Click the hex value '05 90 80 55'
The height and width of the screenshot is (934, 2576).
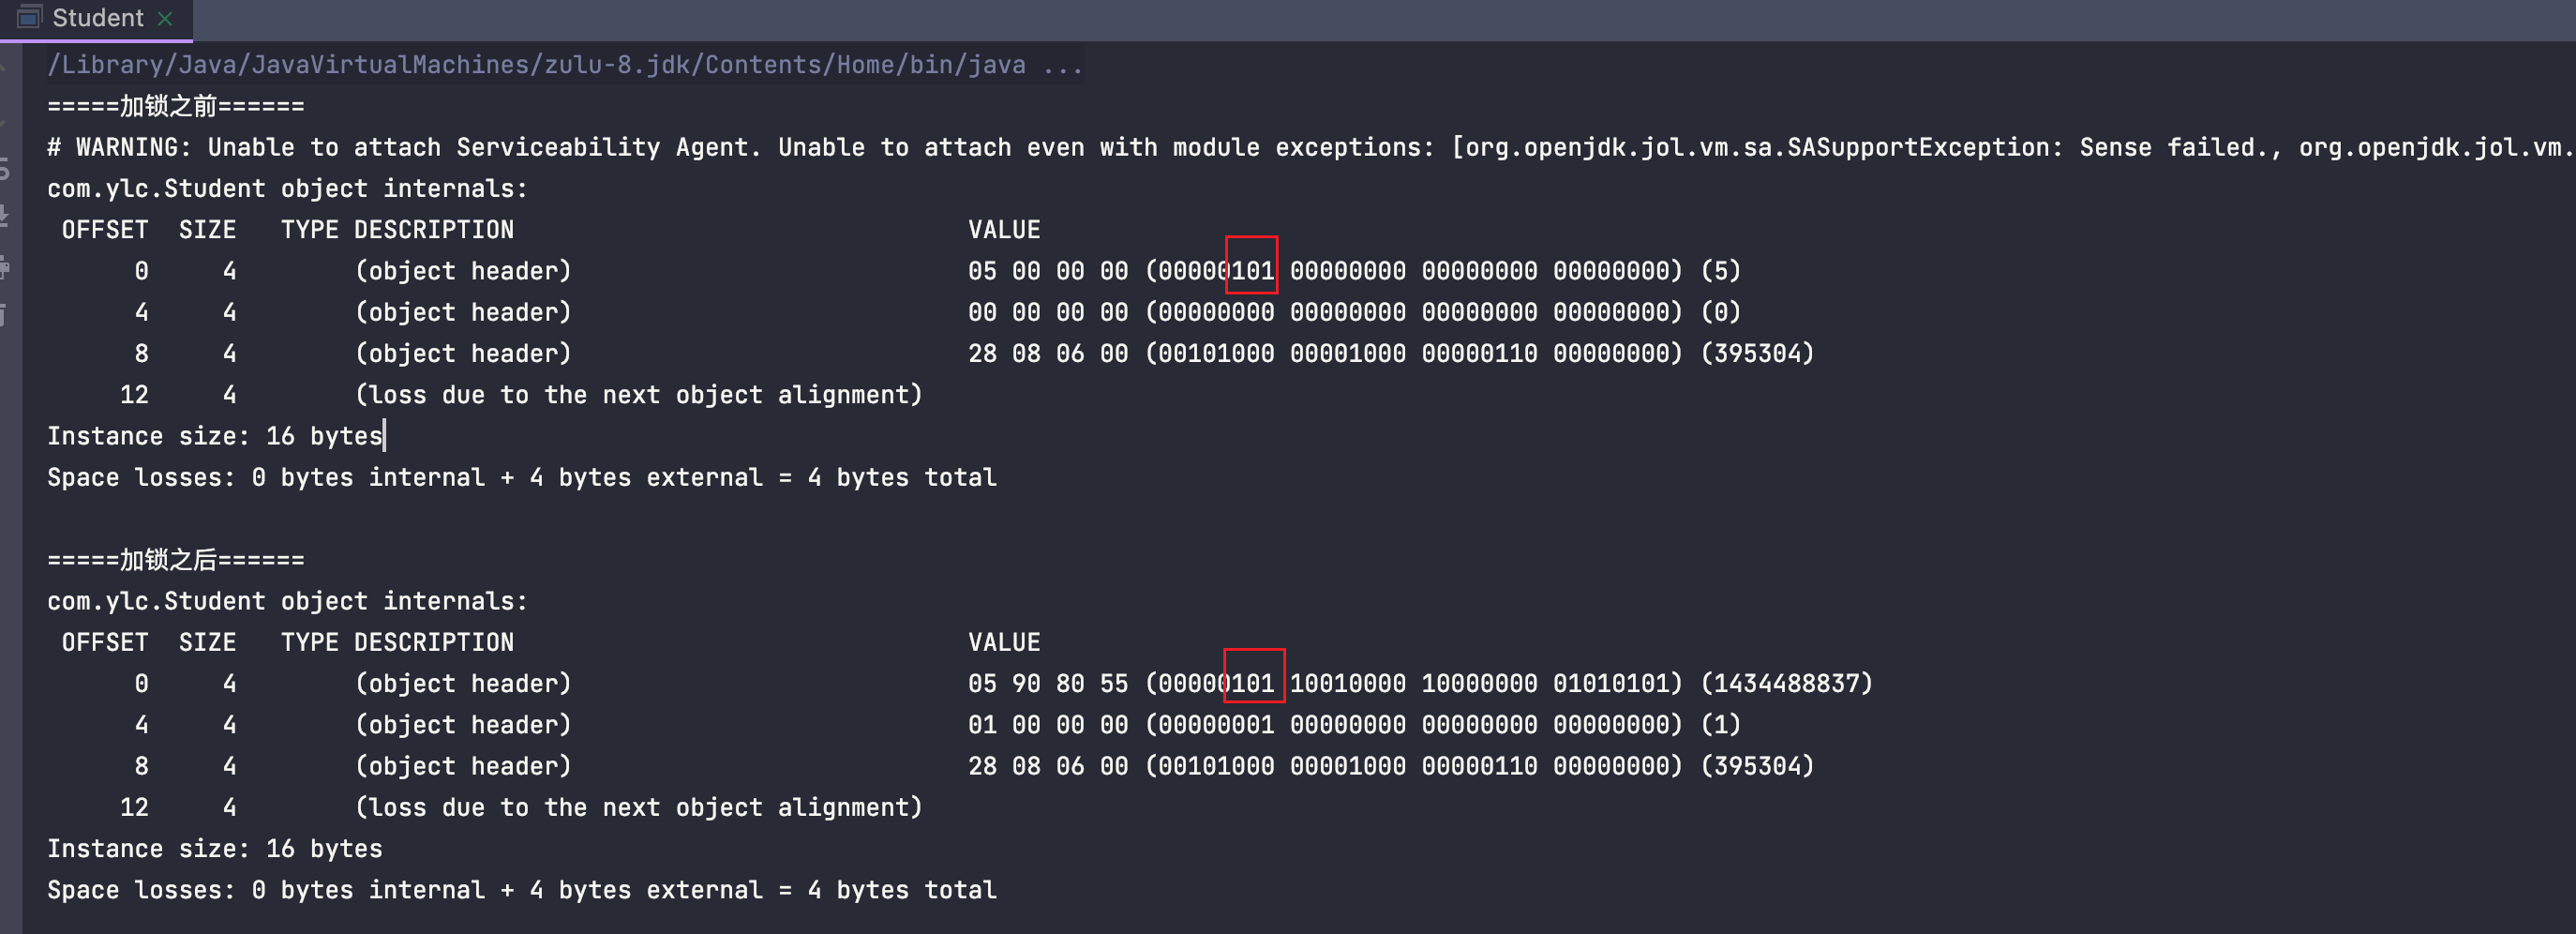coord(1048,684)
